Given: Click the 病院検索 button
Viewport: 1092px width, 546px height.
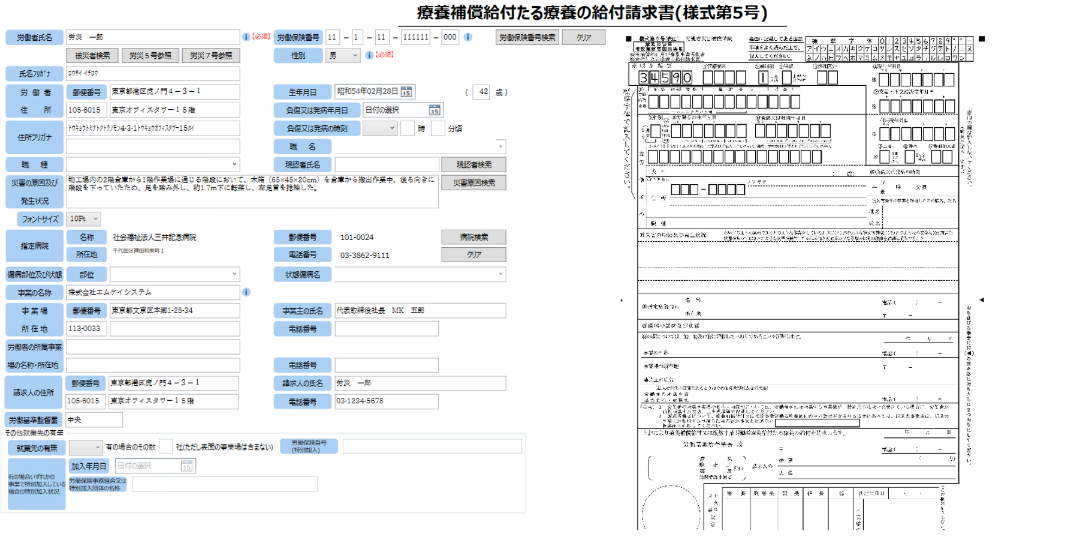Looking at the screenshot, I should 473,237.
